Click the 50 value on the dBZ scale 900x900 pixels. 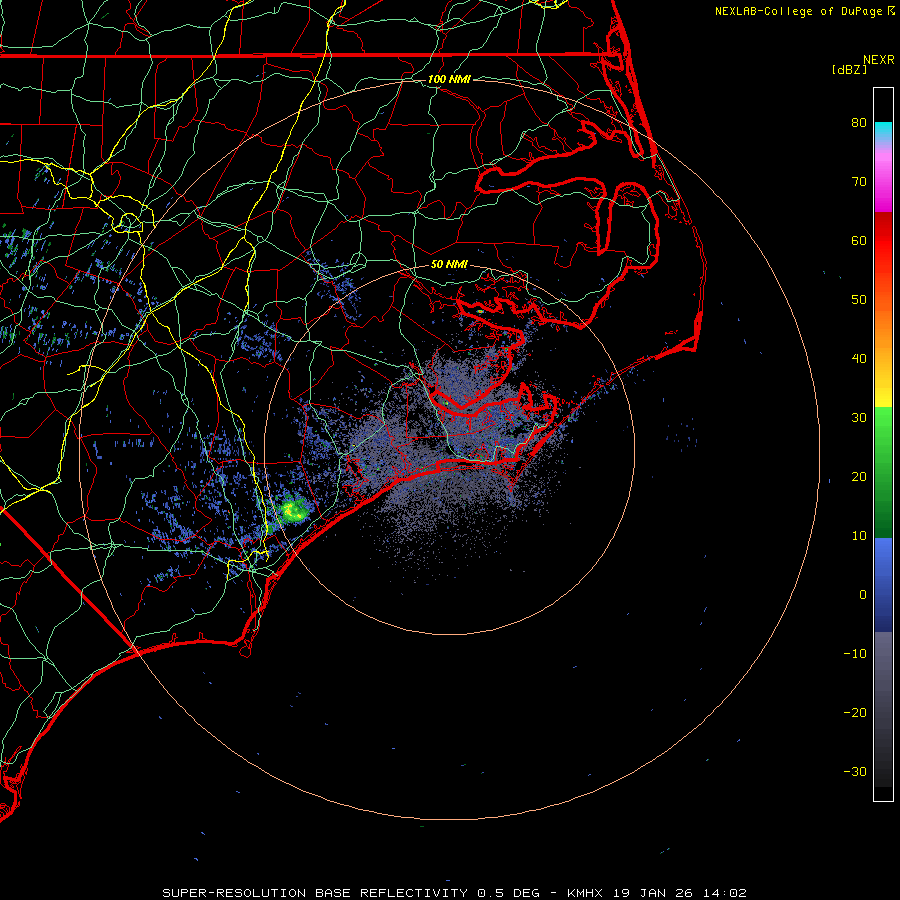tap(859, 300)
